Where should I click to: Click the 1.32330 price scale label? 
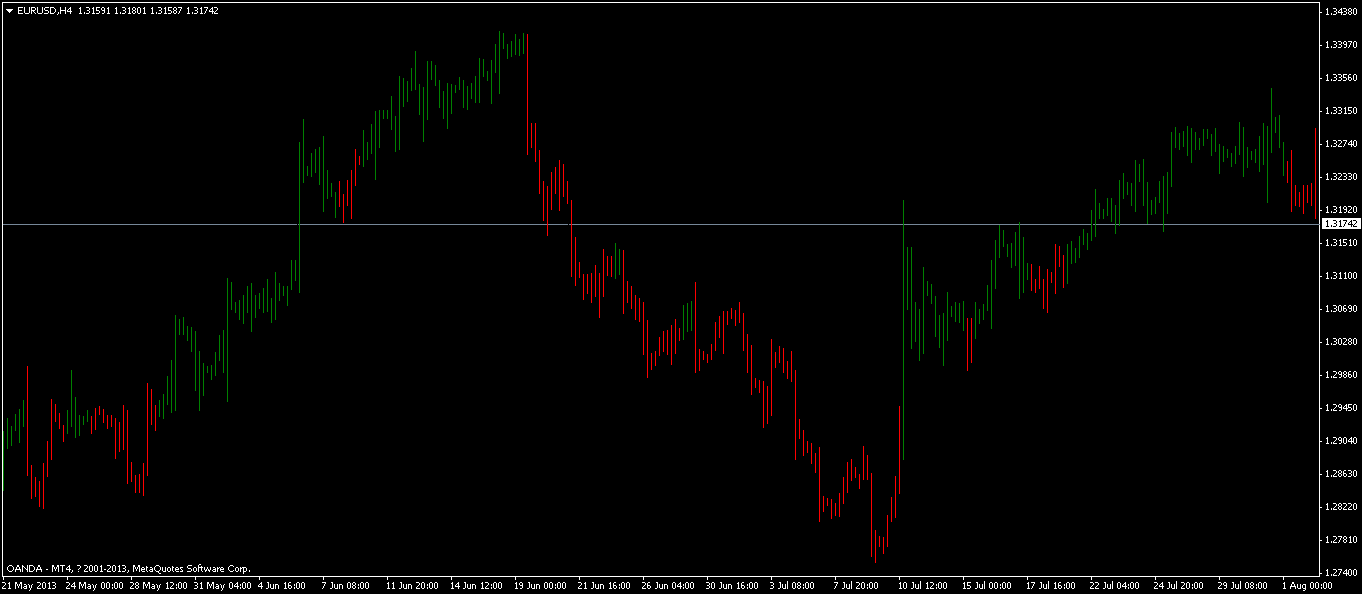(1340, 176)
